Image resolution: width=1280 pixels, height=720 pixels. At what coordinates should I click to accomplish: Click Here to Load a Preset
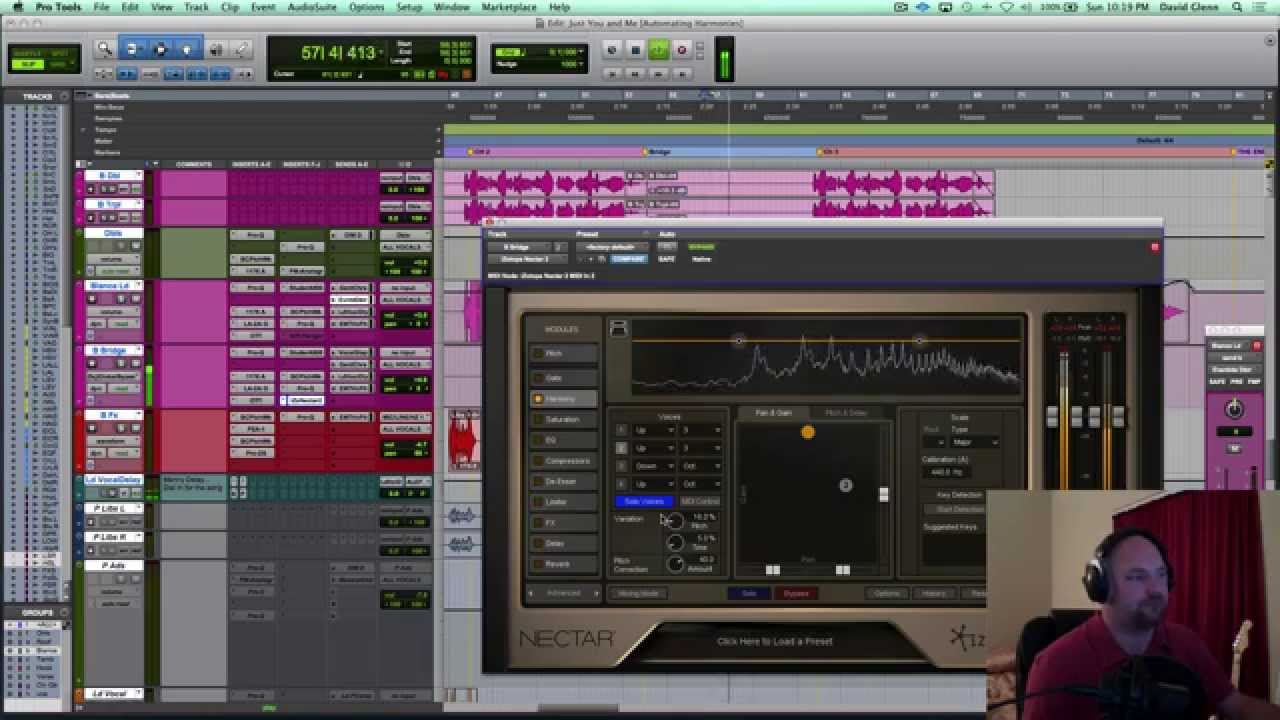775,641
